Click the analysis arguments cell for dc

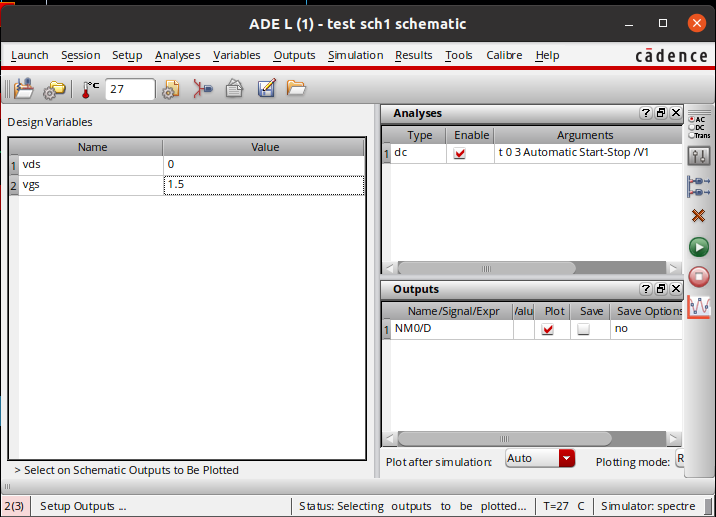[588, 153]
